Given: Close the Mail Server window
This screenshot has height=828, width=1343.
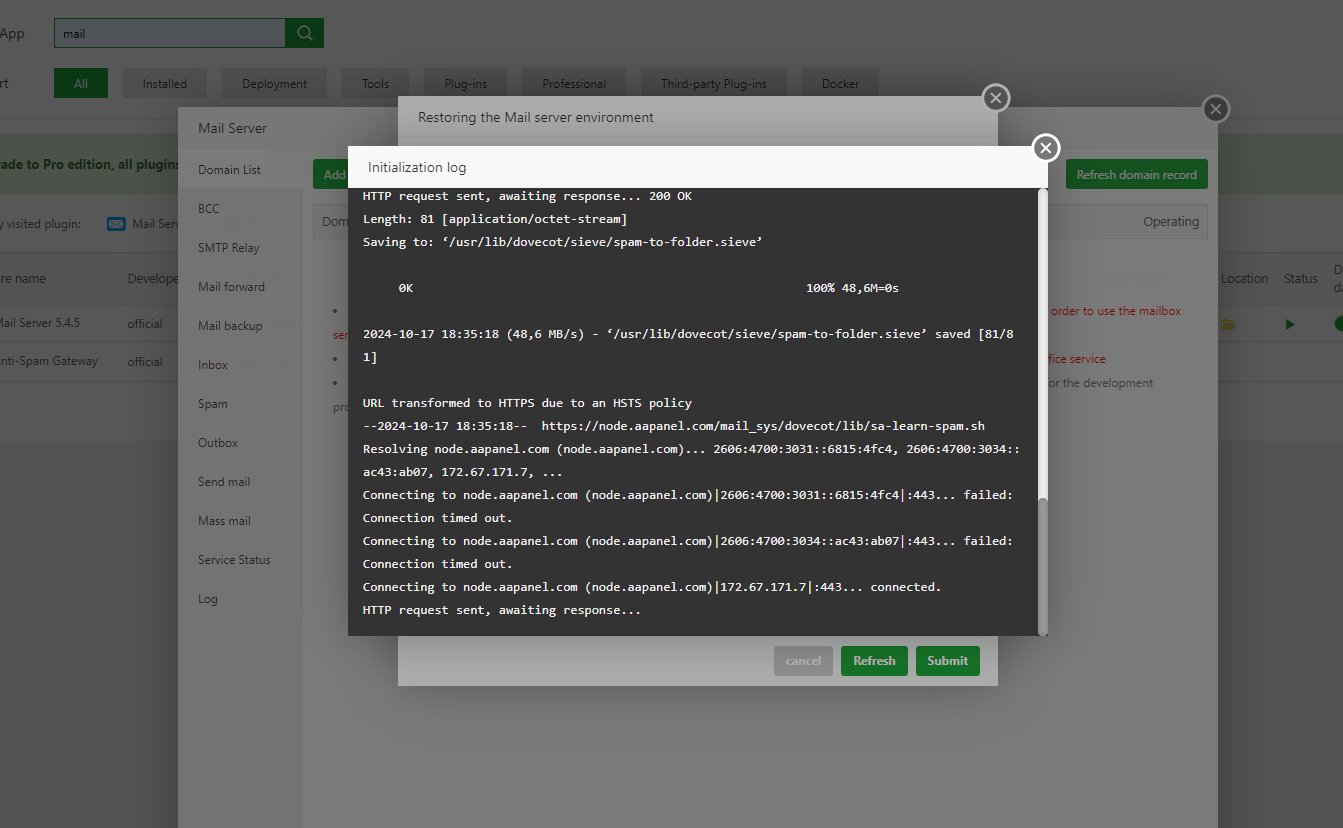Looking at the screenshot, I should pyautogui.click(x=1215, y=109).
